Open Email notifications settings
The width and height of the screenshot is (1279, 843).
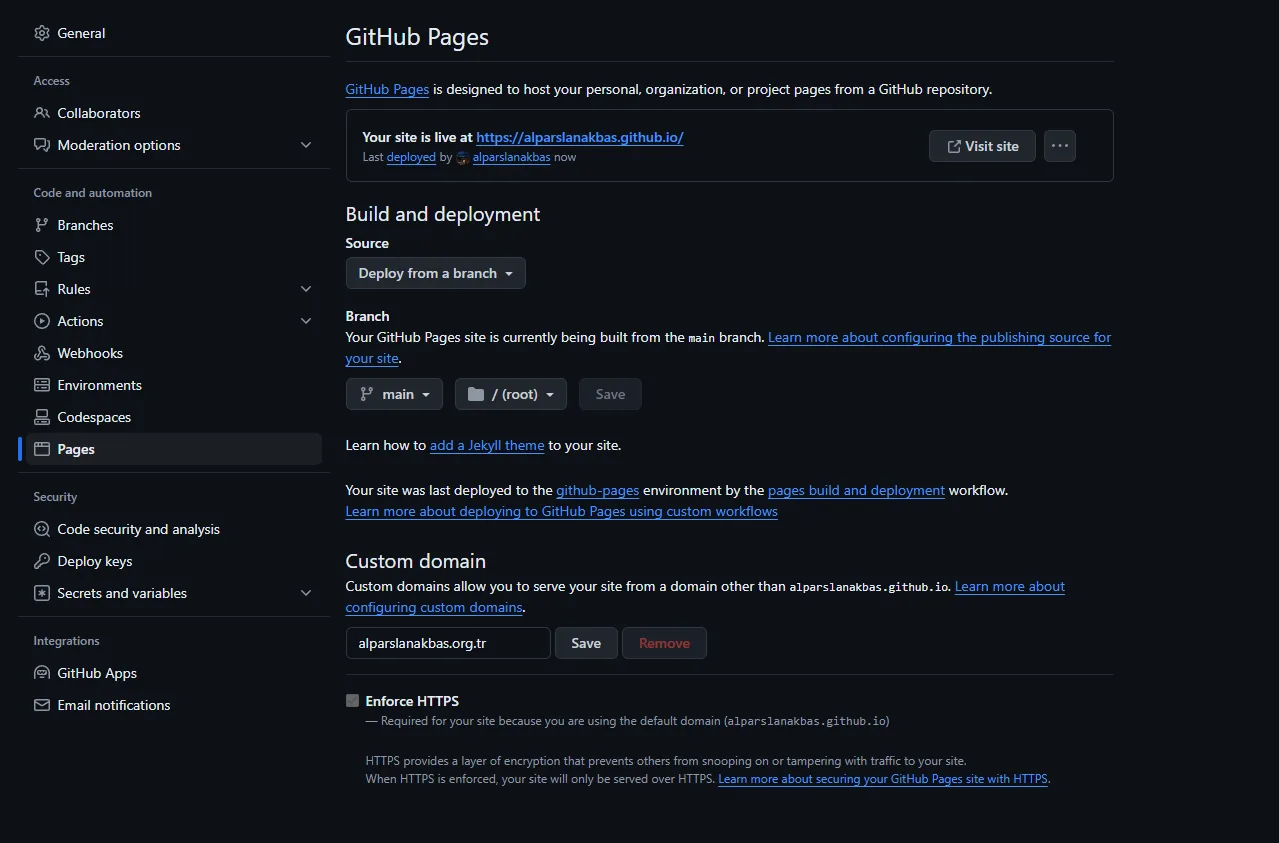[174, 705]
